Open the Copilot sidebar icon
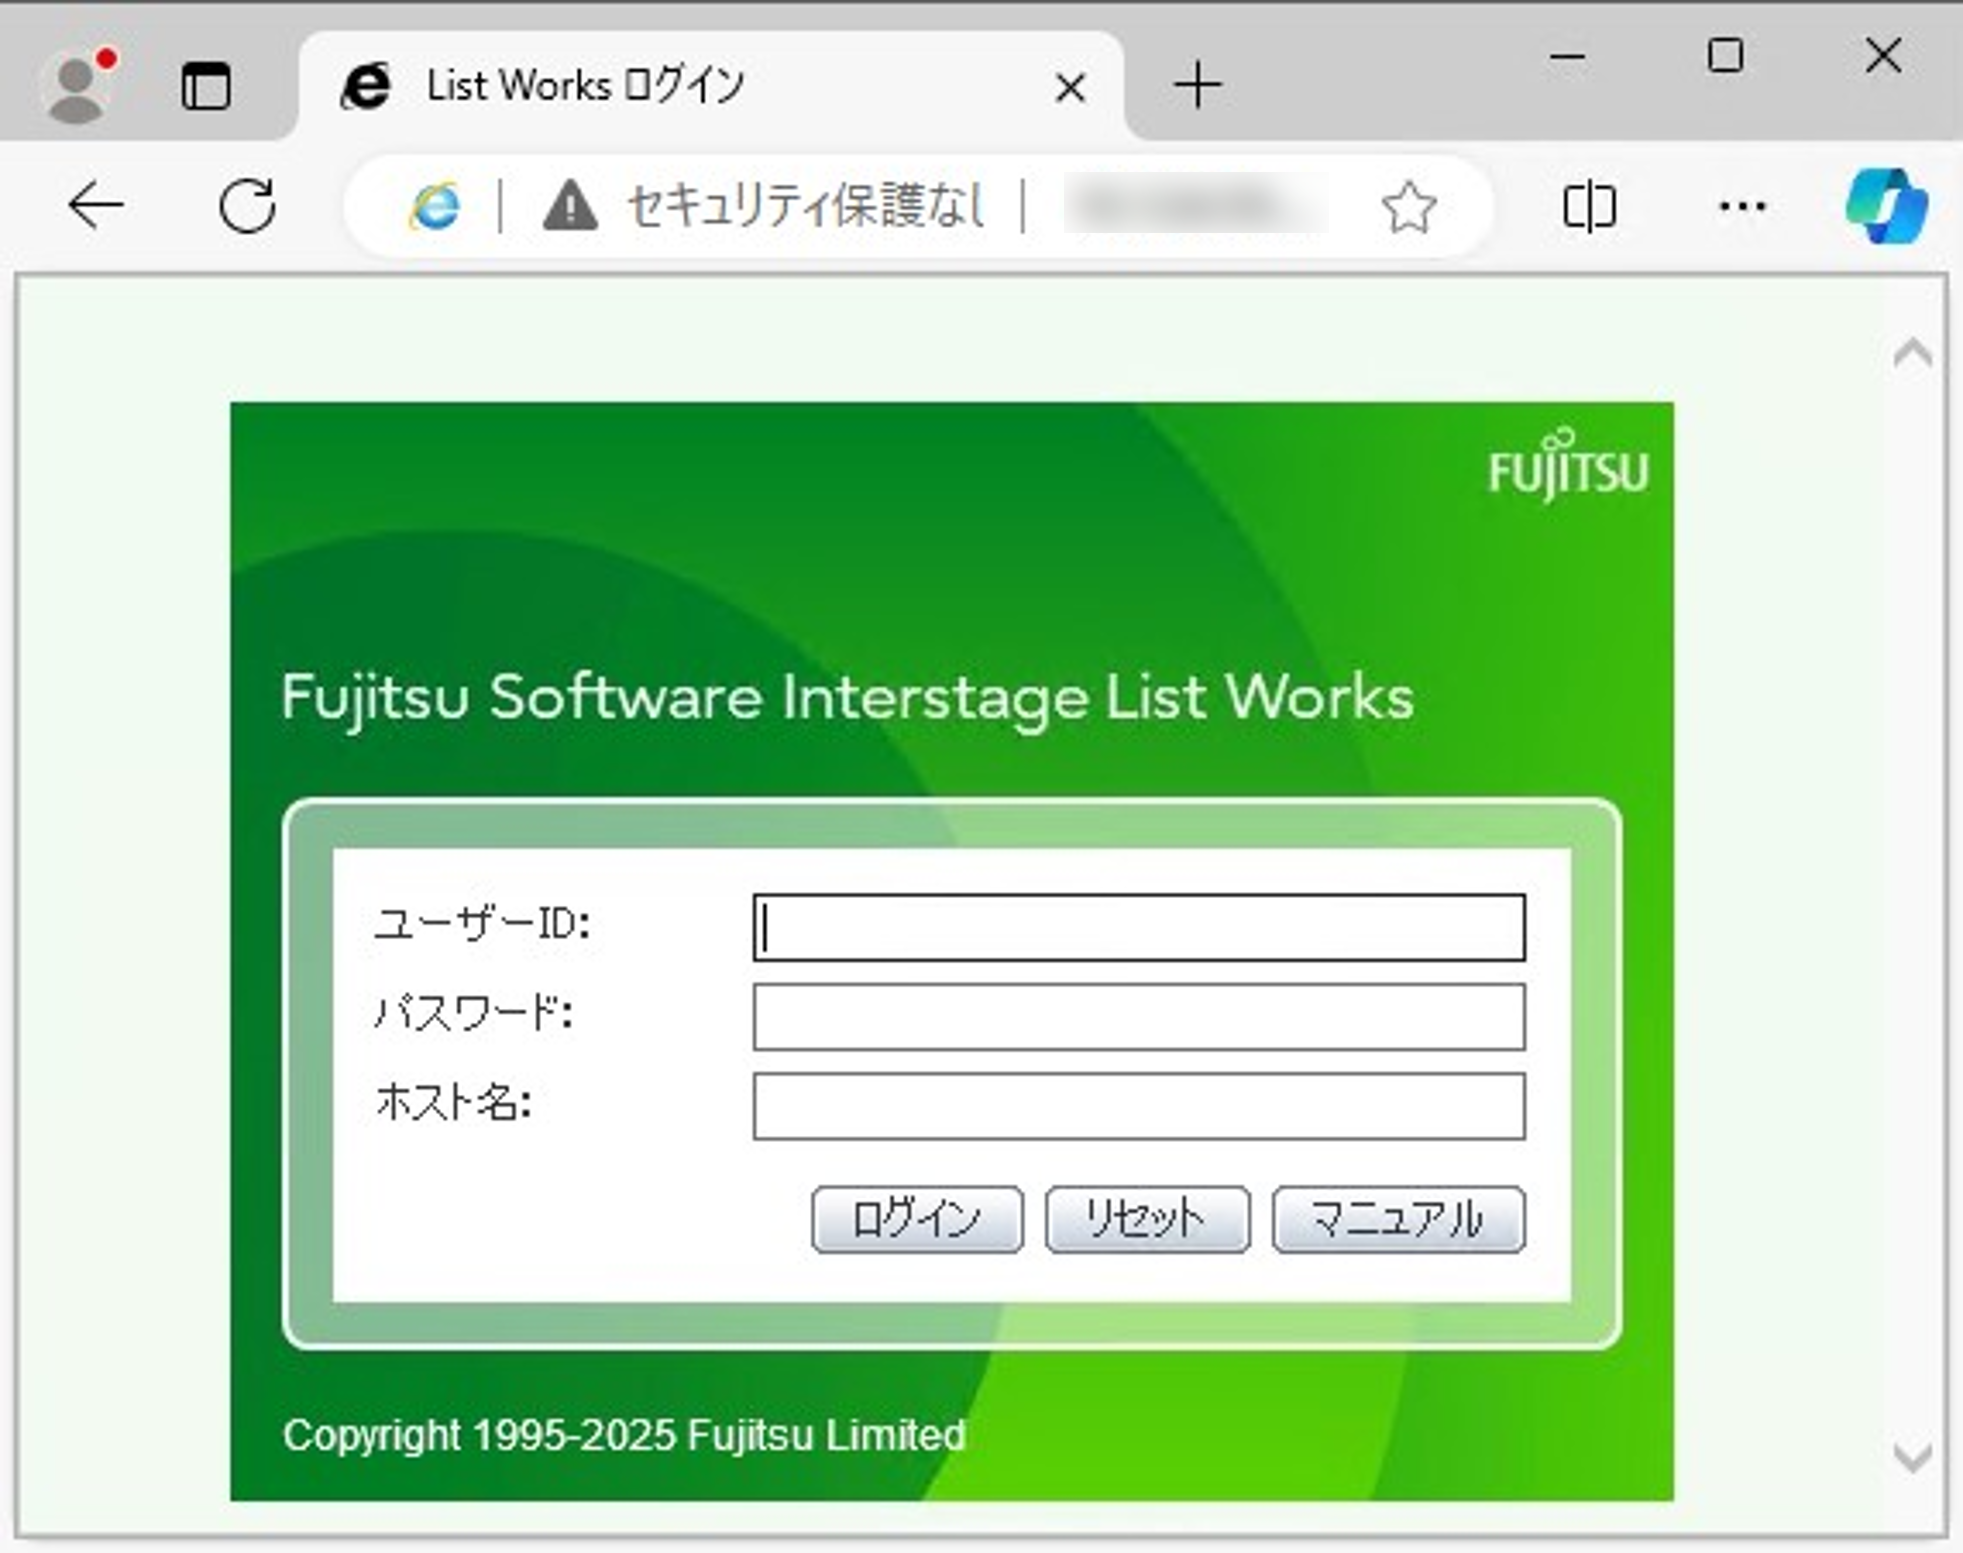1963x1553 pixels. tap(1886, 206)
